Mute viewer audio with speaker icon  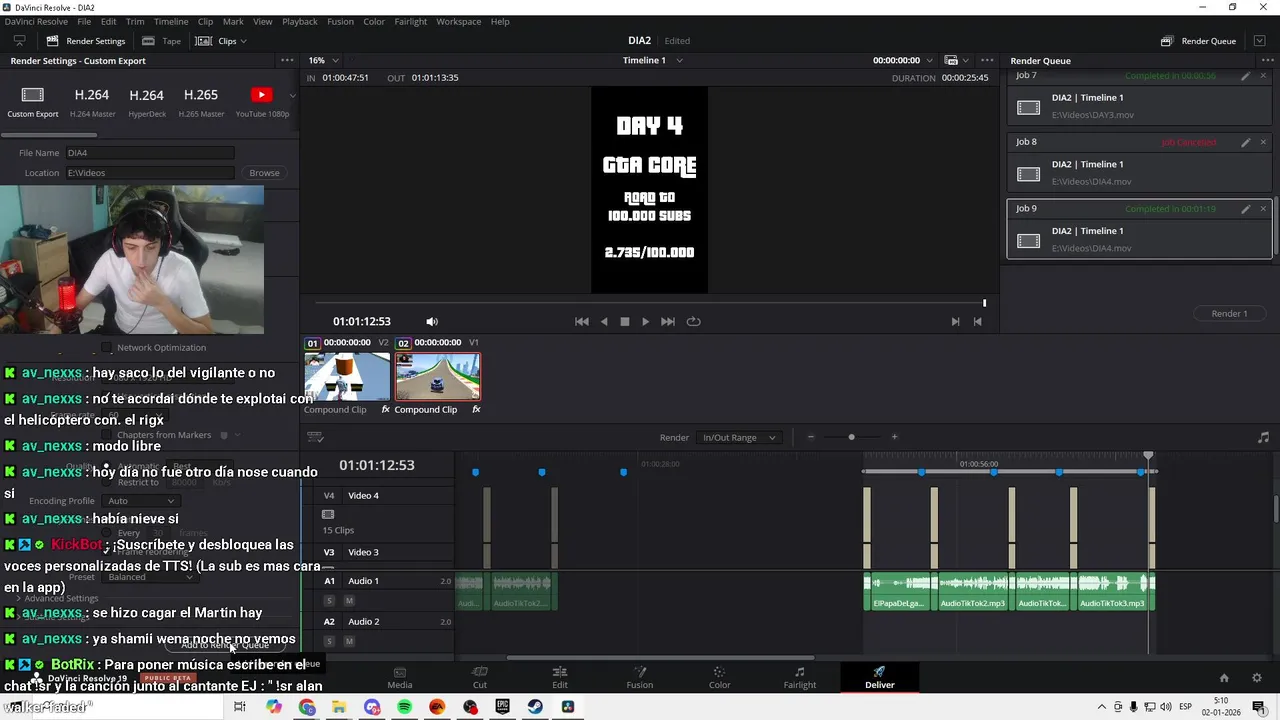pos(432,322)
